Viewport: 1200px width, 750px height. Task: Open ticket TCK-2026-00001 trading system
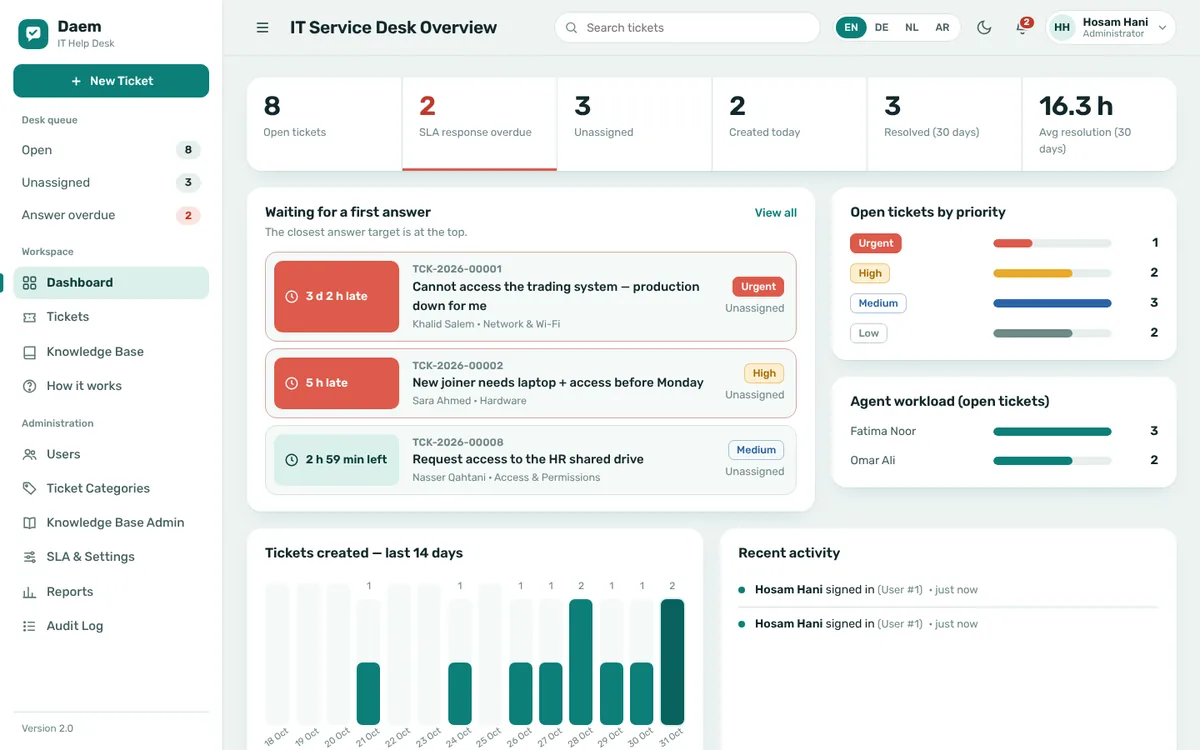coord(531,297)
